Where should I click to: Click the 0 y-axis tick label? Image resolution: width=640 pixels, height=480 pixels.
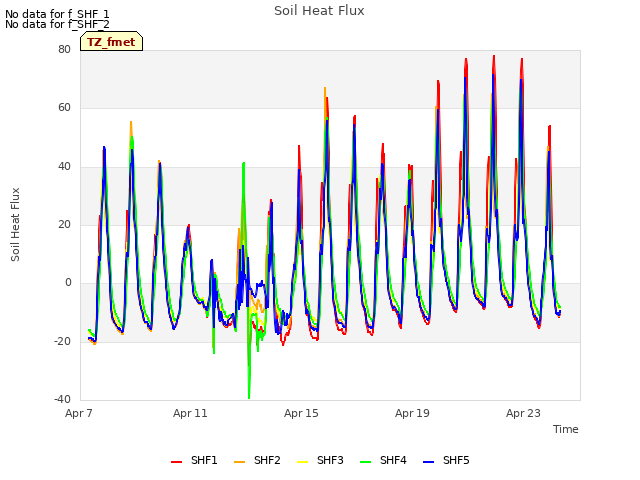68,283
